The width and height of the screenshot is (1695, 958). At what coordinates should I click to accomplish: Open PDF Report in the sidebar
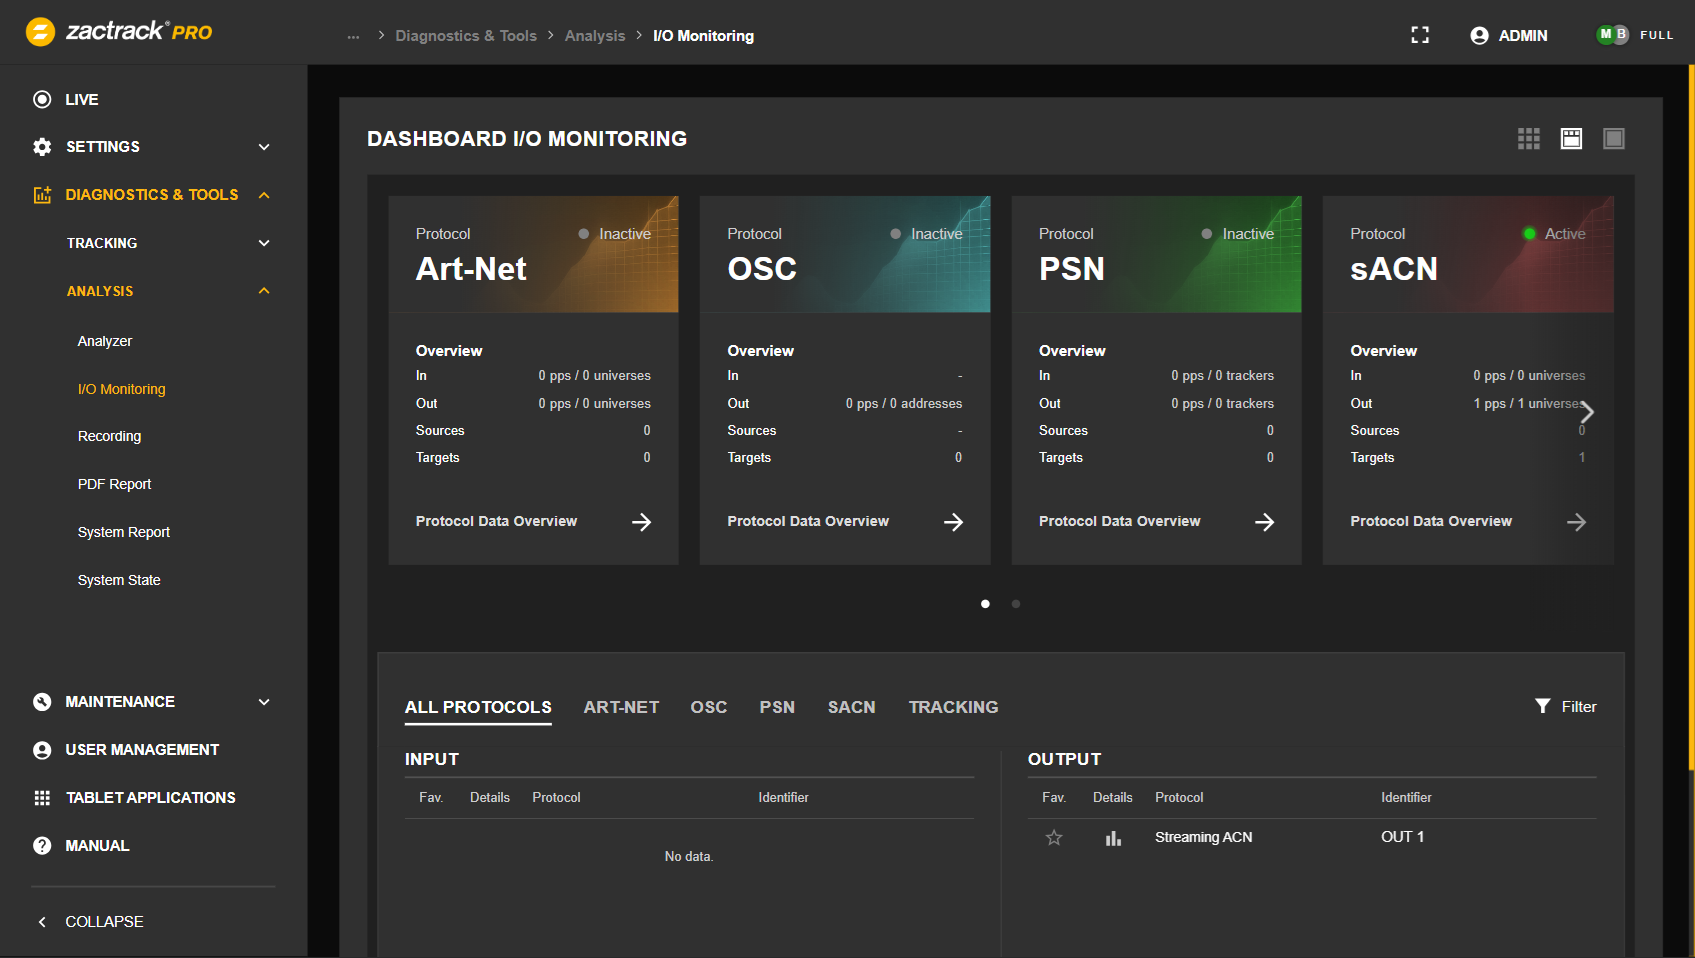point(115,484)
